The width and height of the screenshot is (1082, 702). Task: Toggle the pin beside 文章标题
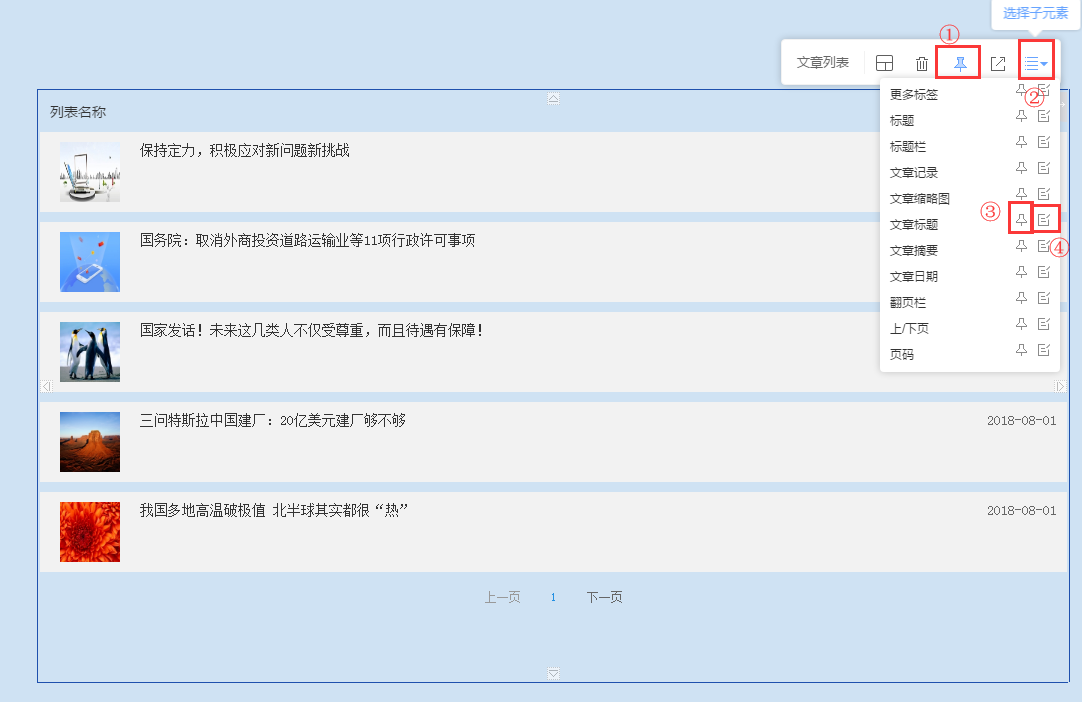click(1021, 219)
